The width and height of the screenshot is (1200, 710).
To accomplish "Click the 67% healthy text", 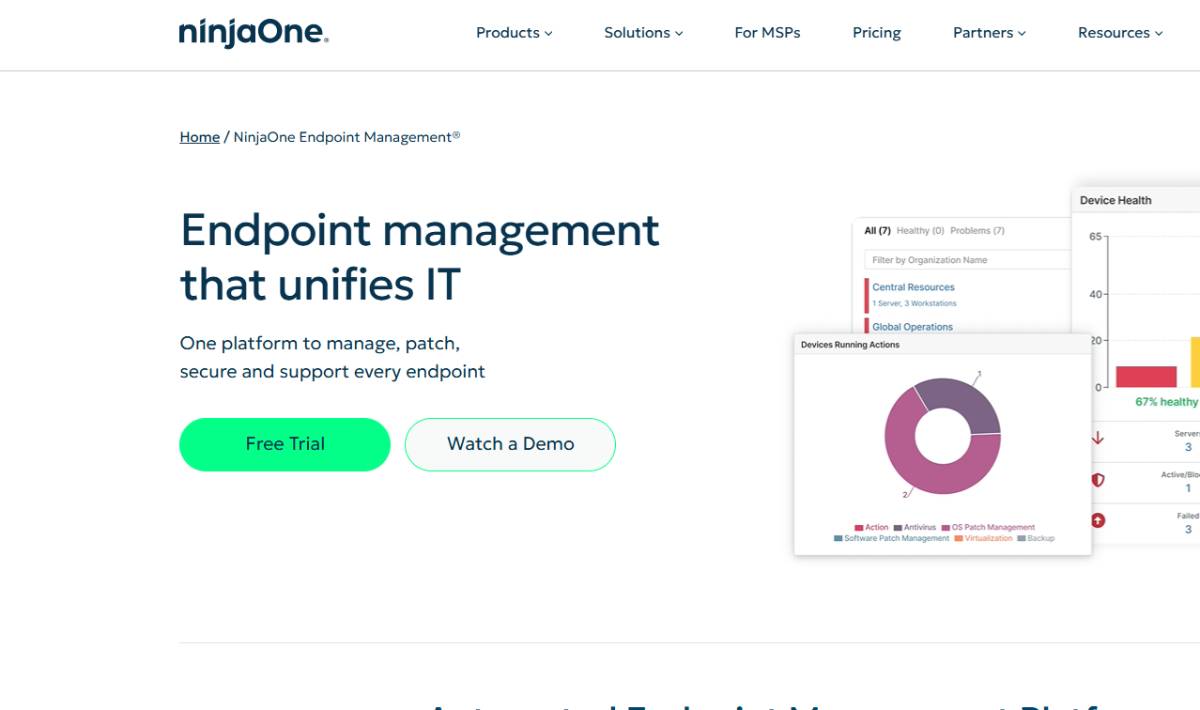I will pos(1166,402).
